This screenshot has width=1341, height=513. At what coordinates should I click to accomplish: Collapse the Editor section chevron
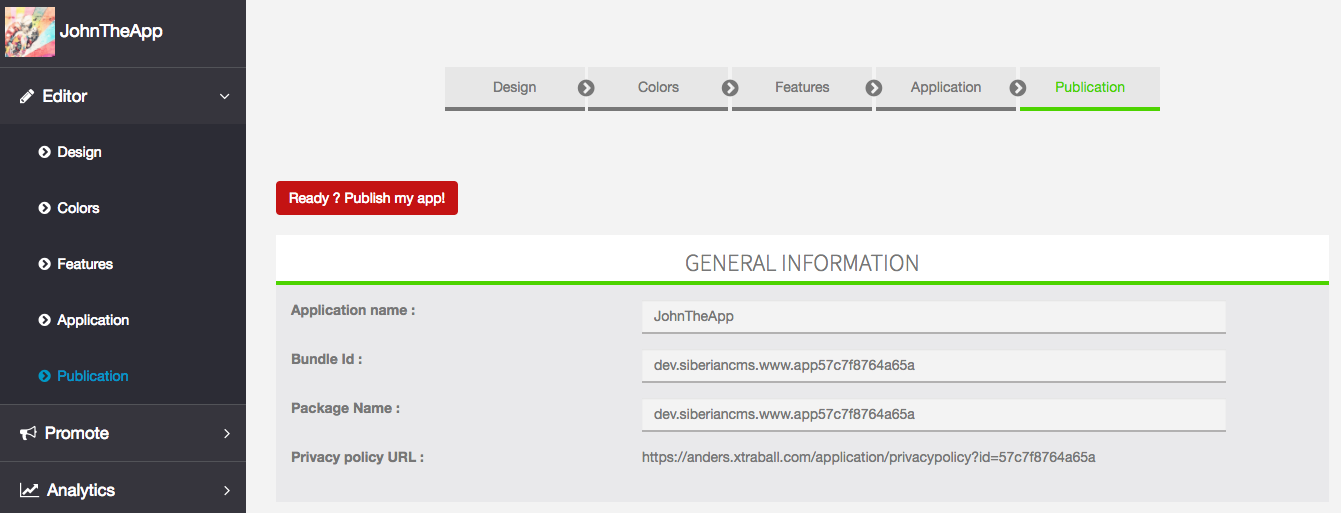point(225,97)
